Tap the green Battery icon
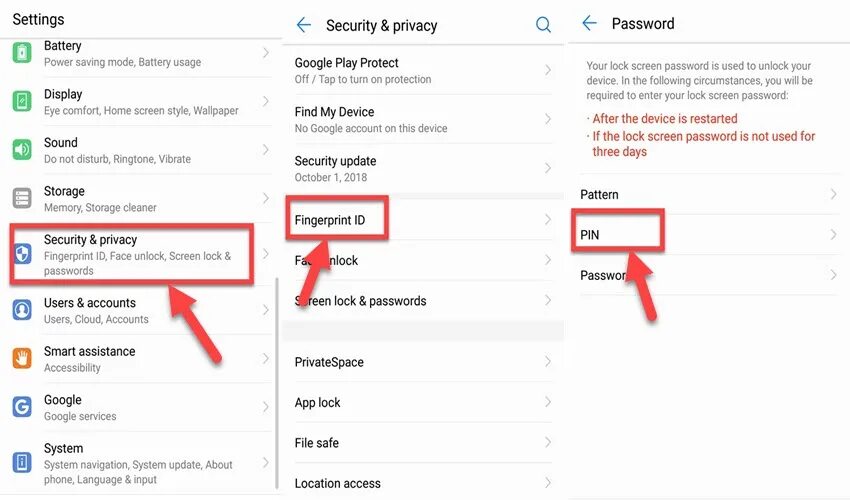 tap(22, 53)
